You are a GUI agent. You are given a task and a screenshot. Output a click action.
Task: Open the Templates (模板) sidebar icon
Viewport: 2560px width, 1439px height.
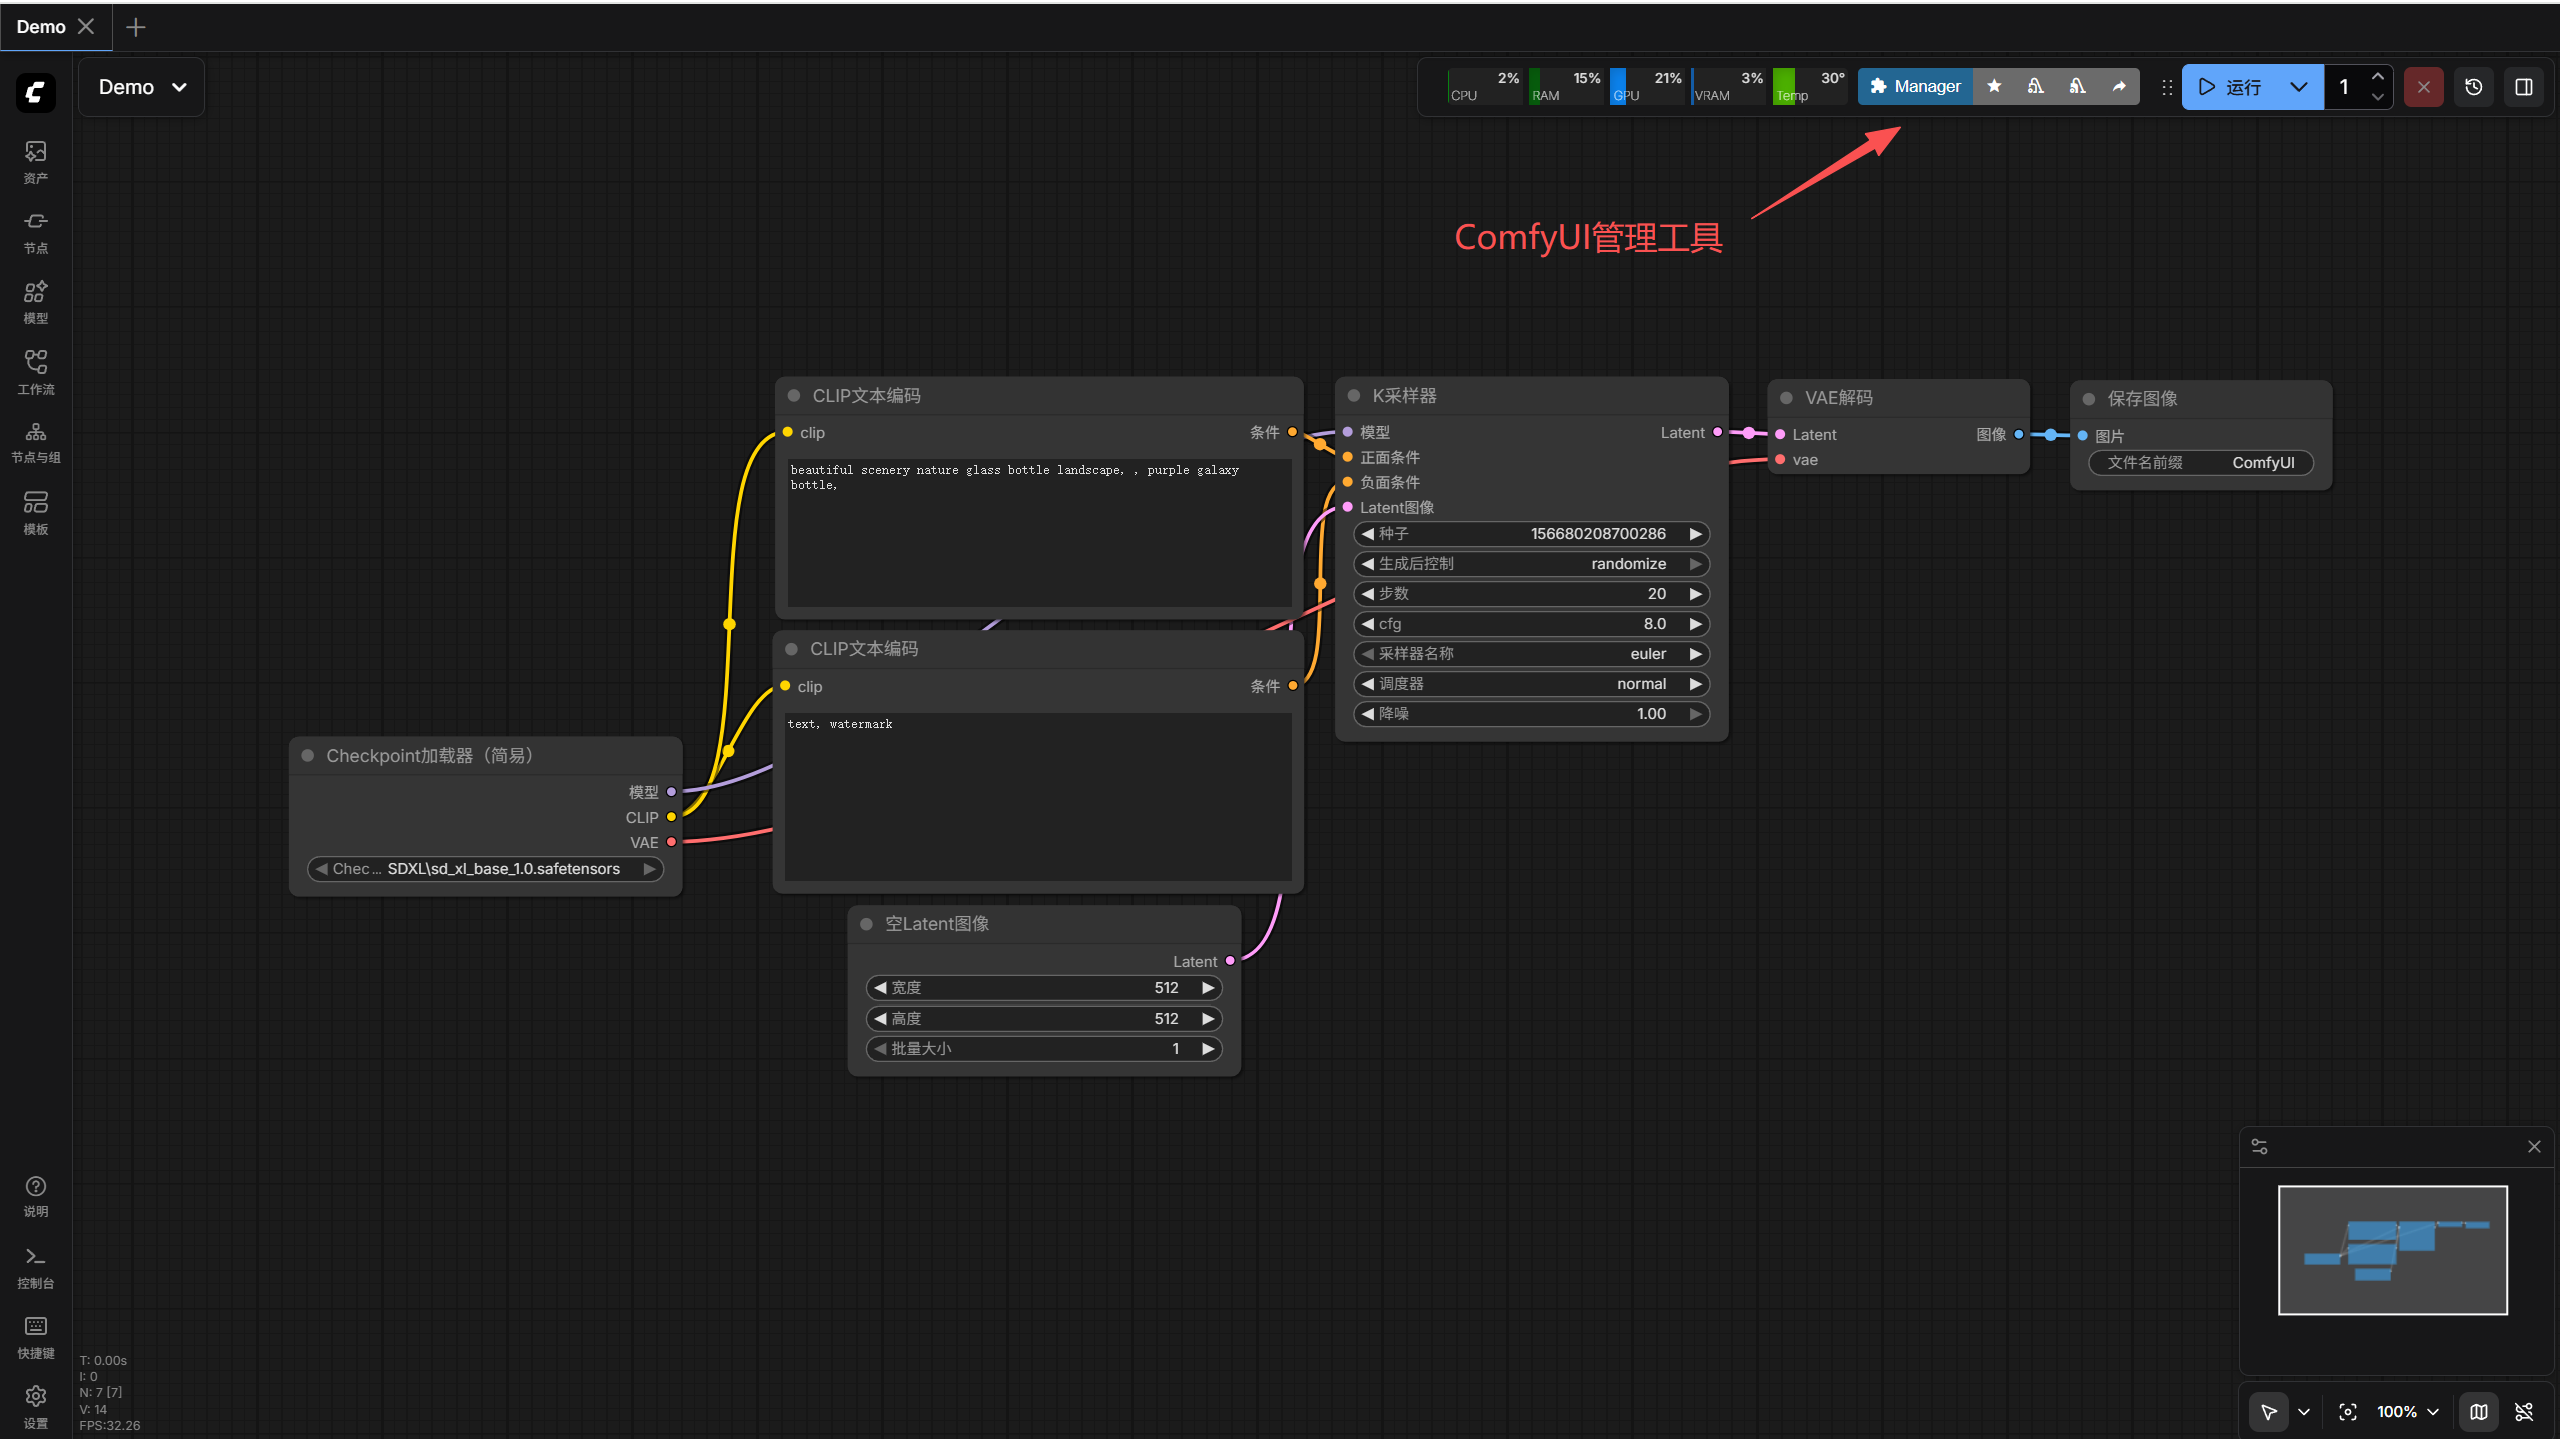[x=36, y=511]
